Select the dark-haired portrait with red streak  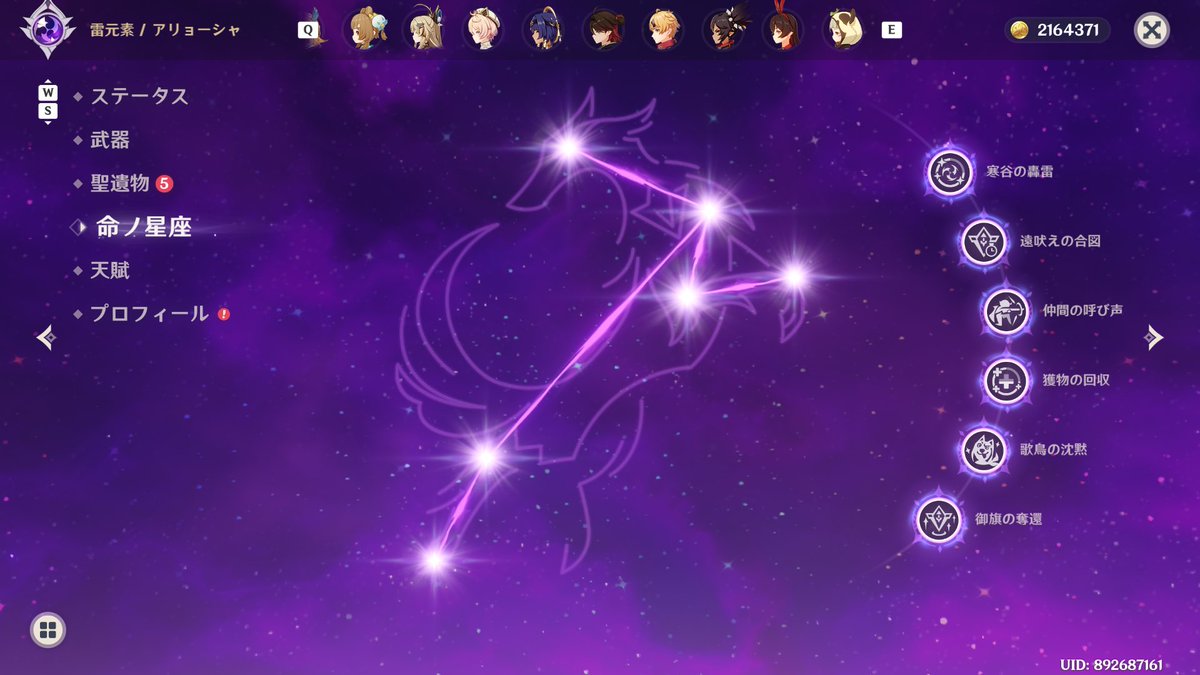click(x=604, y=30)
